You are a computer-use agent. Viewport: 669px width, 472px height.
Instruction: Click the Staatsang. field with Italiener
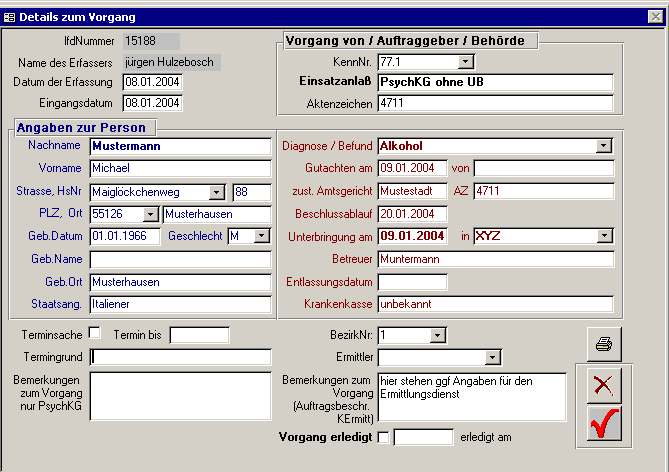pyautogui.click(x=180, y=304)
